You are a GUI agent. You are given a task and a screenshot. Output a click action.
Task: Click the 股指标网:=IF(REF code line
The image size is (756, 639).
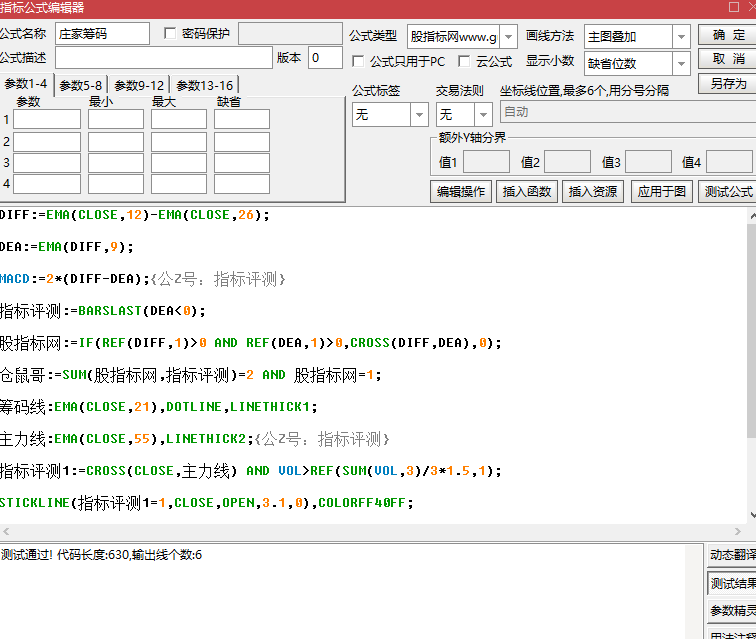(x=251, y=343)
